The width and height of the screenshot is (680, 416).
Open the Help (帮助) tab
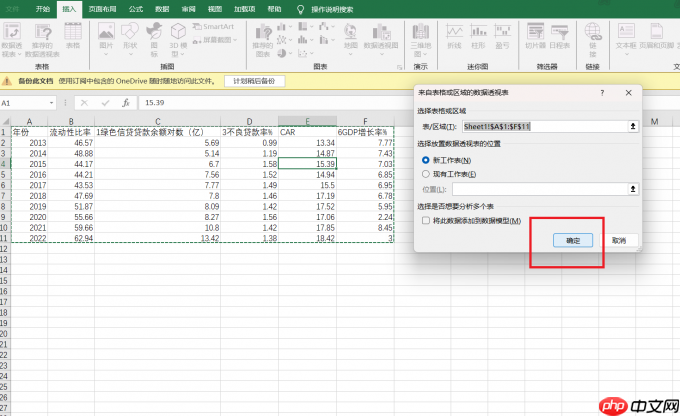[274, 9]
